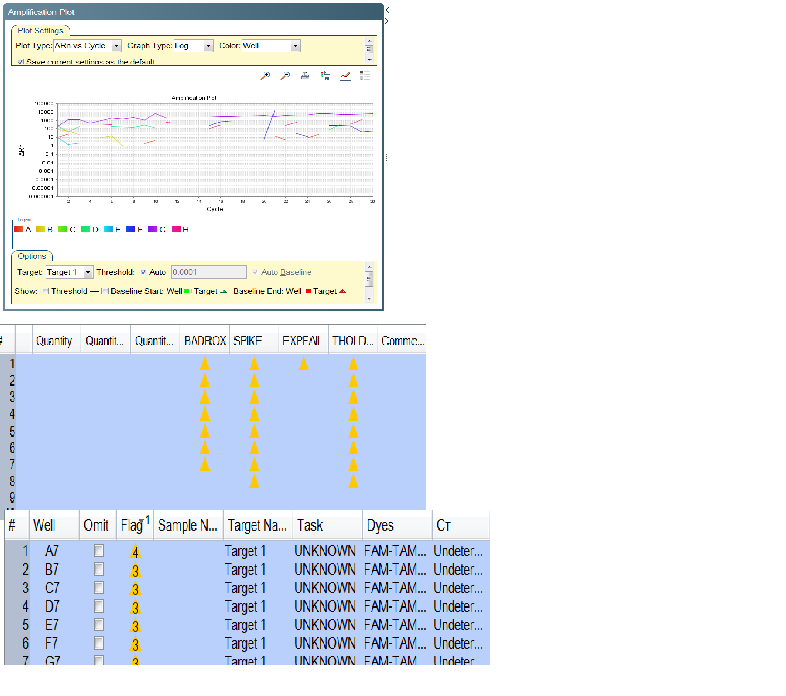Click the flag warning icon for well A7
This screenshot has width=786, height=696.
(x=134, y=551)
